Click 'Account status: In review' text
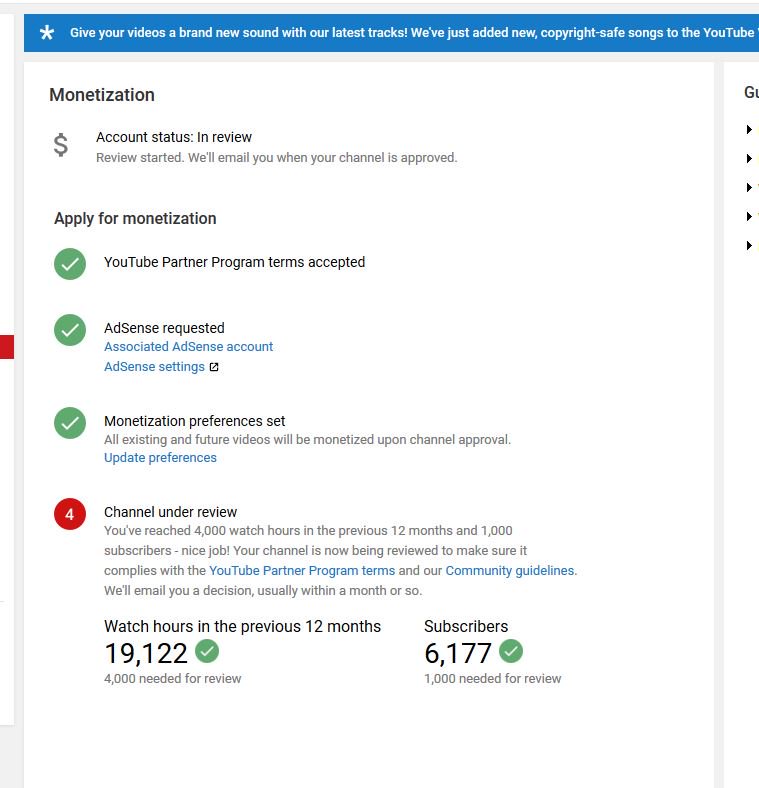Screen dimensions: 759x788 pos(174,137)
